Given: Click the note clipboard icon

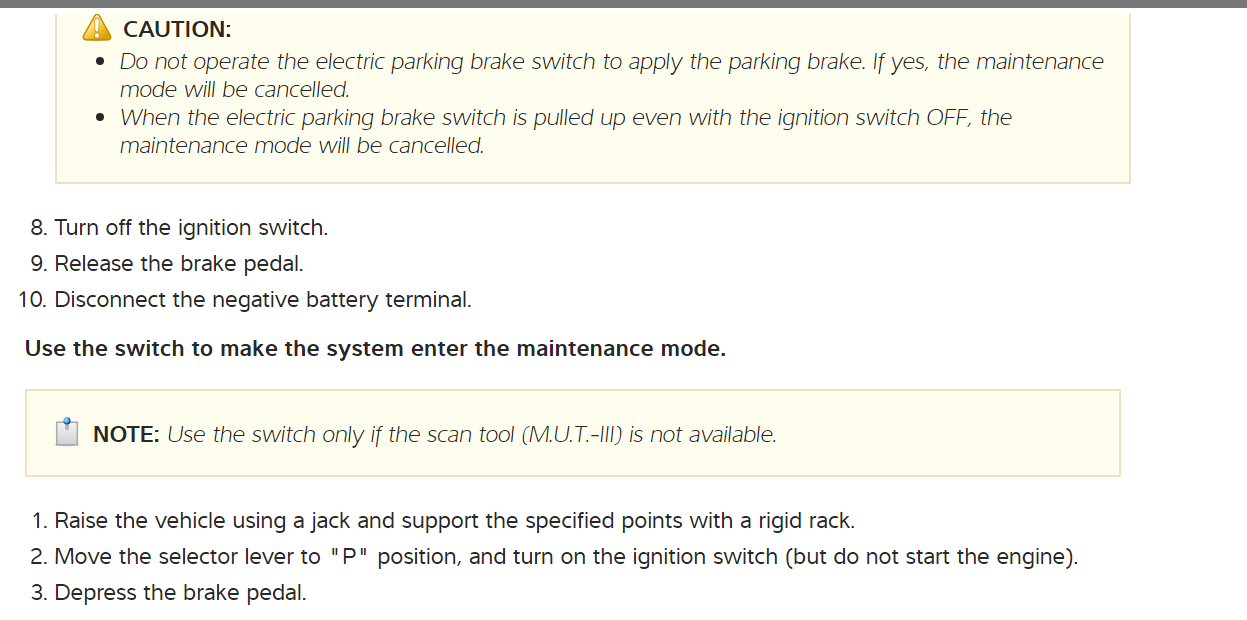Looking at the screenshot, I should 67,433.
